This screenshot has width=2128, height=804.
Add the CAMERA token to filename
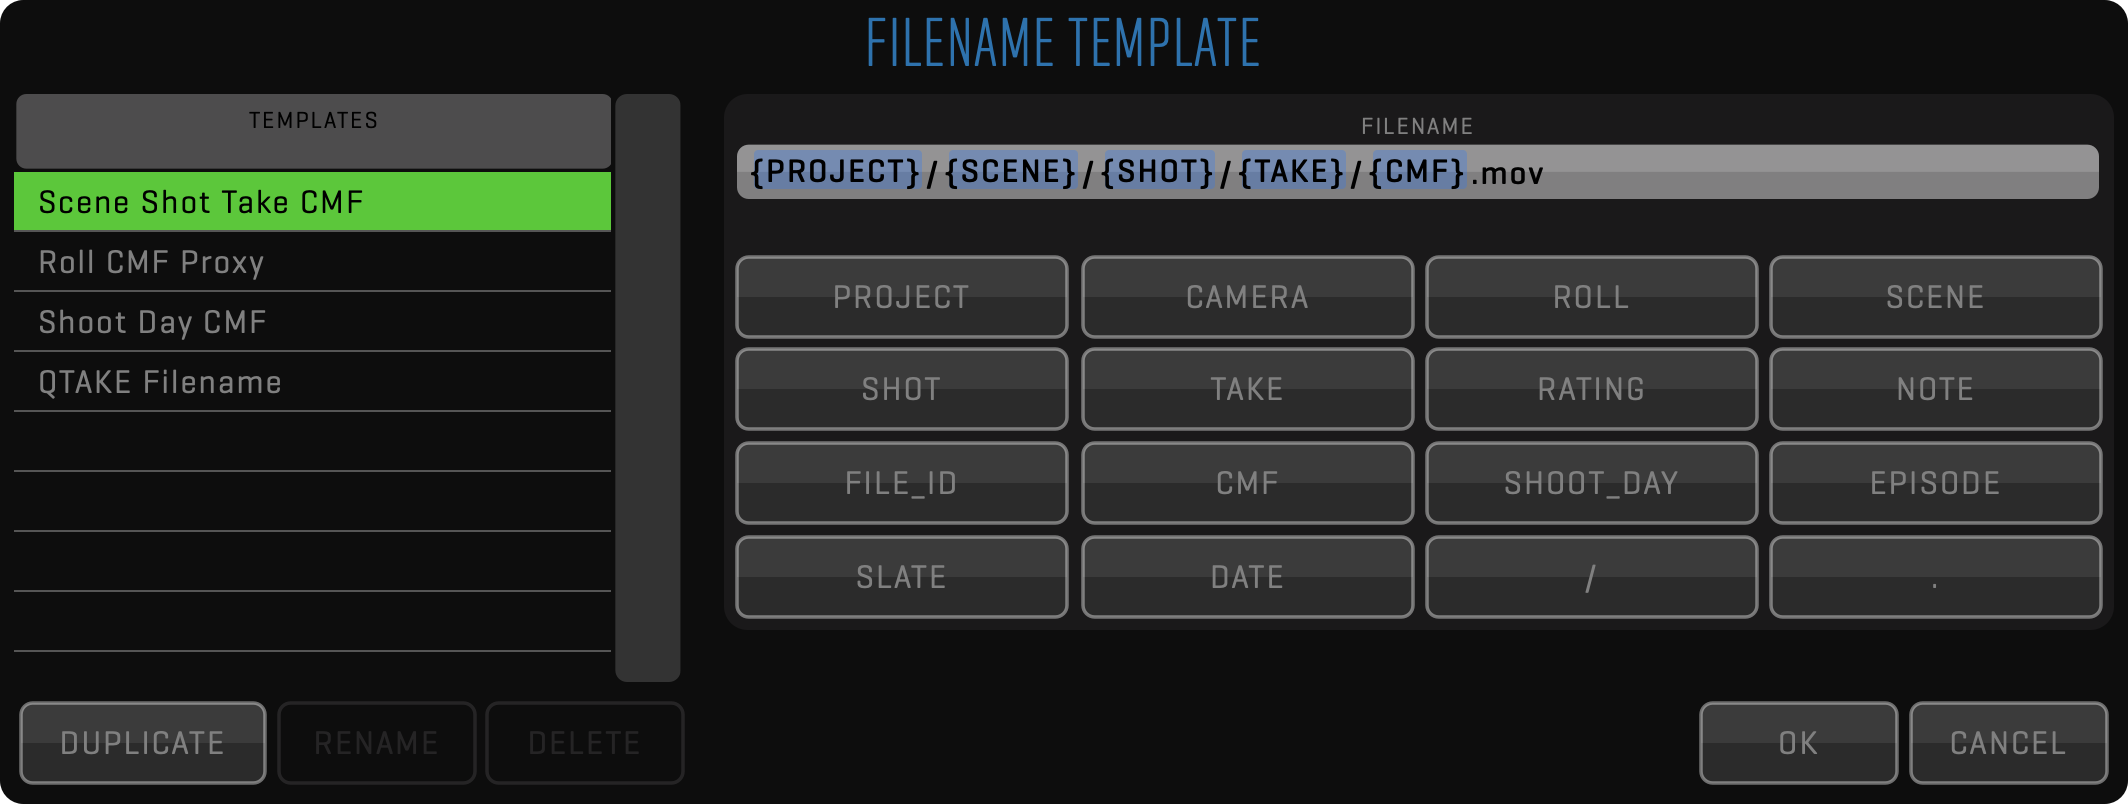pos(1247,297)
